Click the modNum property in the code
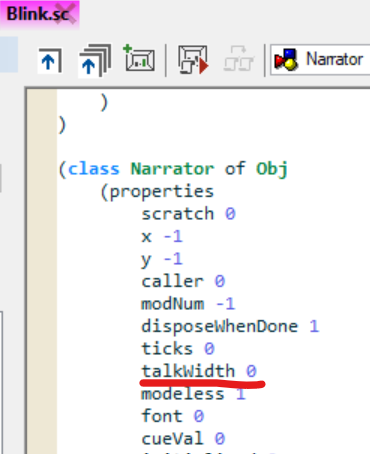This screenshot has height=454, width=370. click(173, 304)
